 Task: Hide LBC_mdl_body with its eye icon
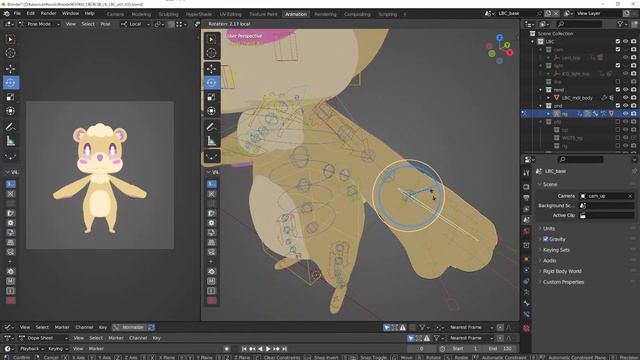coord(625,98)
